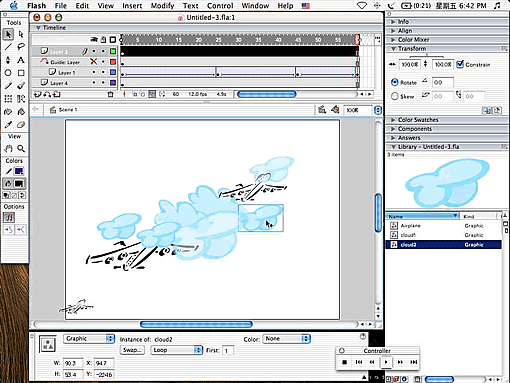Toggle the Constrain checkbox
This screenshot has height=383, width=510.
pyautogui.click(x=460, y=64)
